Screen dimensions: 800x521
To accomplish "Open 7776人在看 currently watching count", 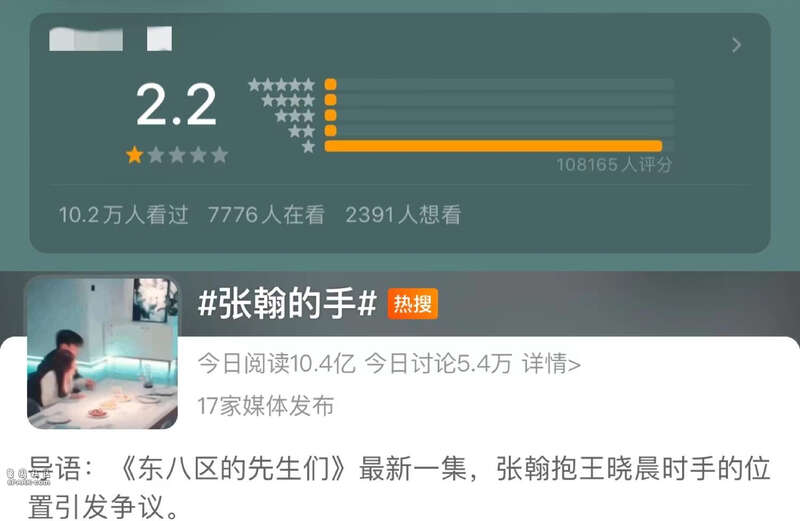I will [266, 215].
